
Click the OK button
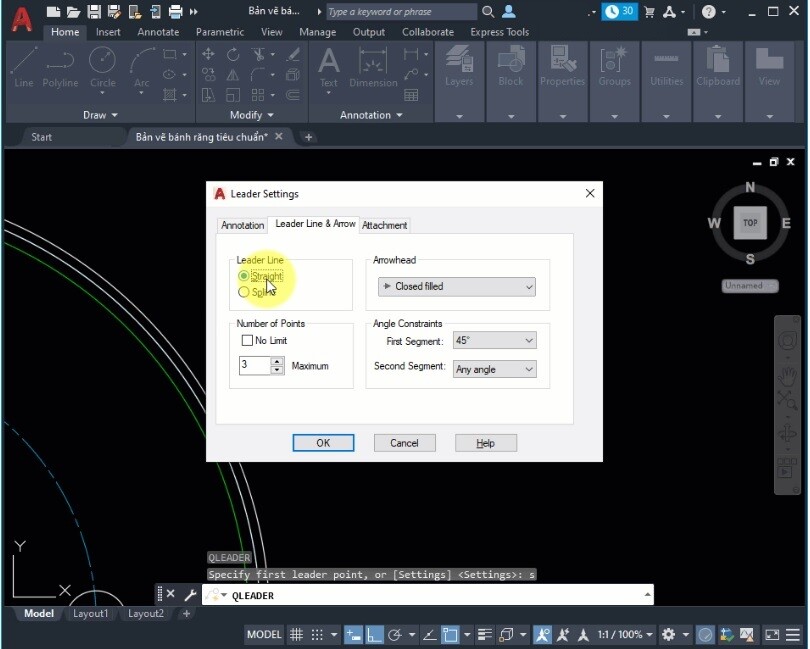pyautogui.click(x=323, y=443)
